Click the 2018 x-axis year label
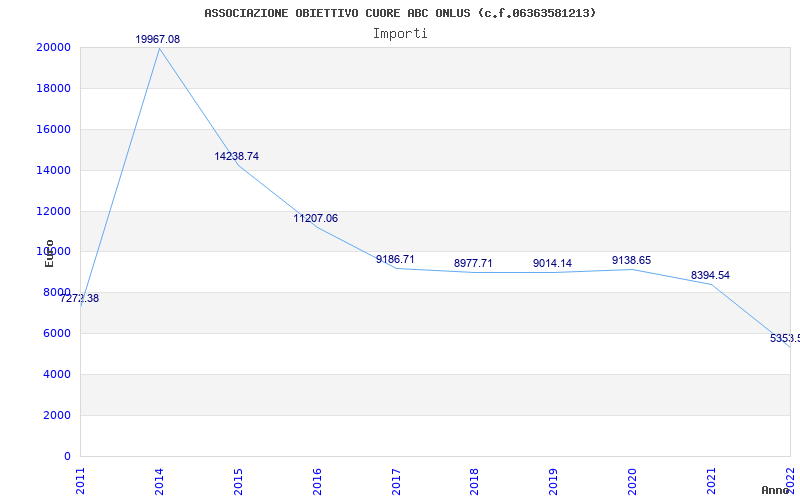The image size is (800, 500). click(x=475, y=481)
